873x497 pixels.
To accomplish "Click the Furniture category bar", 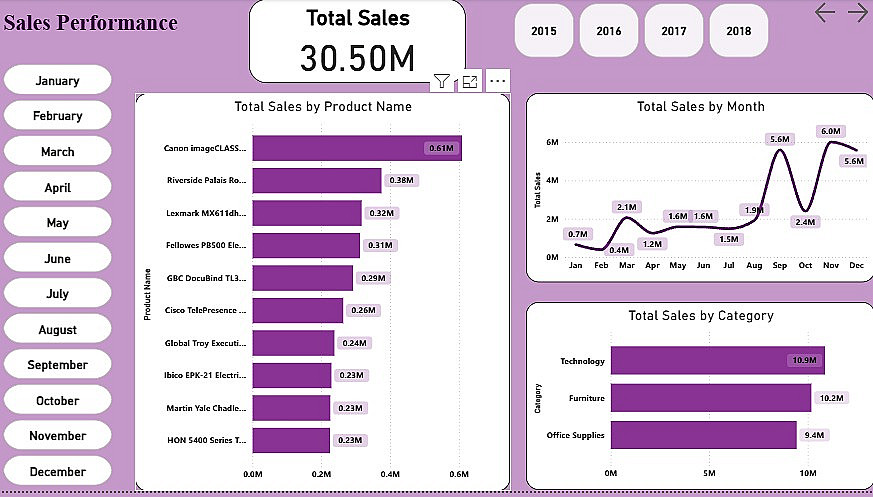I will [710, 398].
